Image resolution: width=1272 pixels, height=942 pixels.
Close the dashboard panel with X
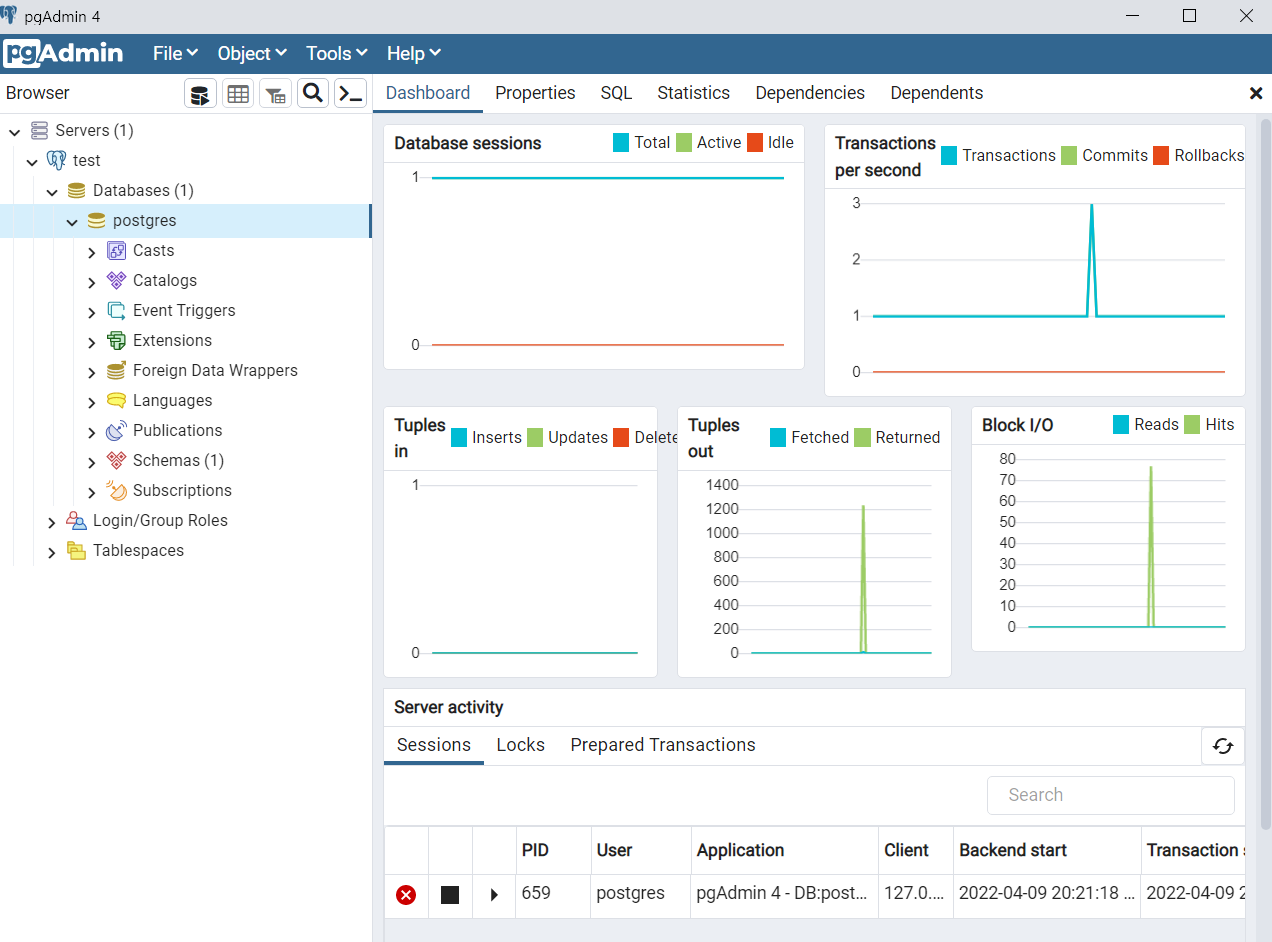click(1256, 93)
